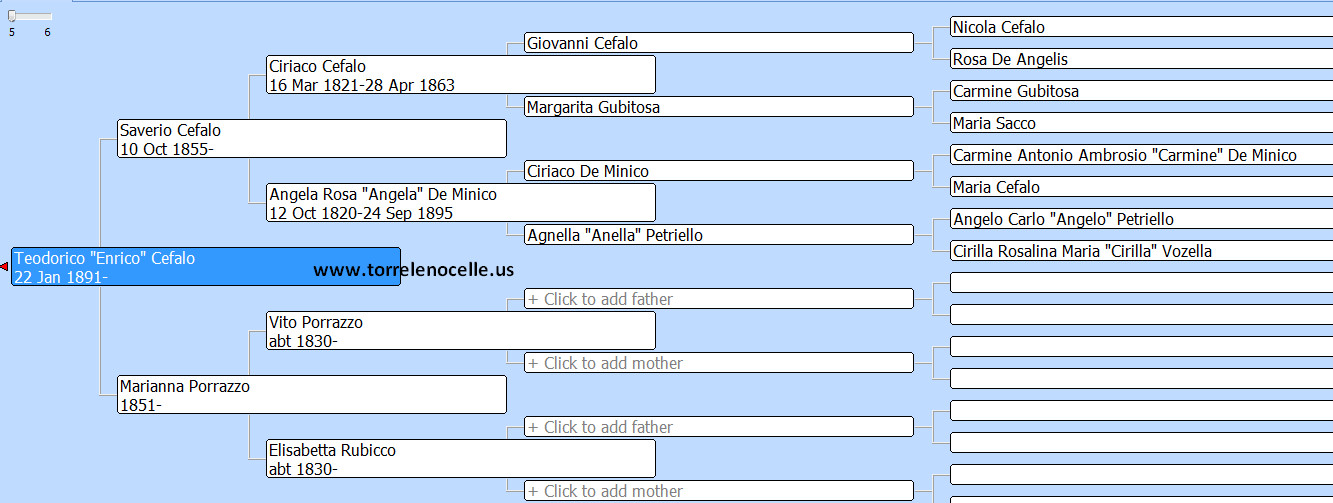Select Angela Rosa "Angela" De Minico
The height and width of the screenshot is (503, 1333).
(x=460, y=203)
